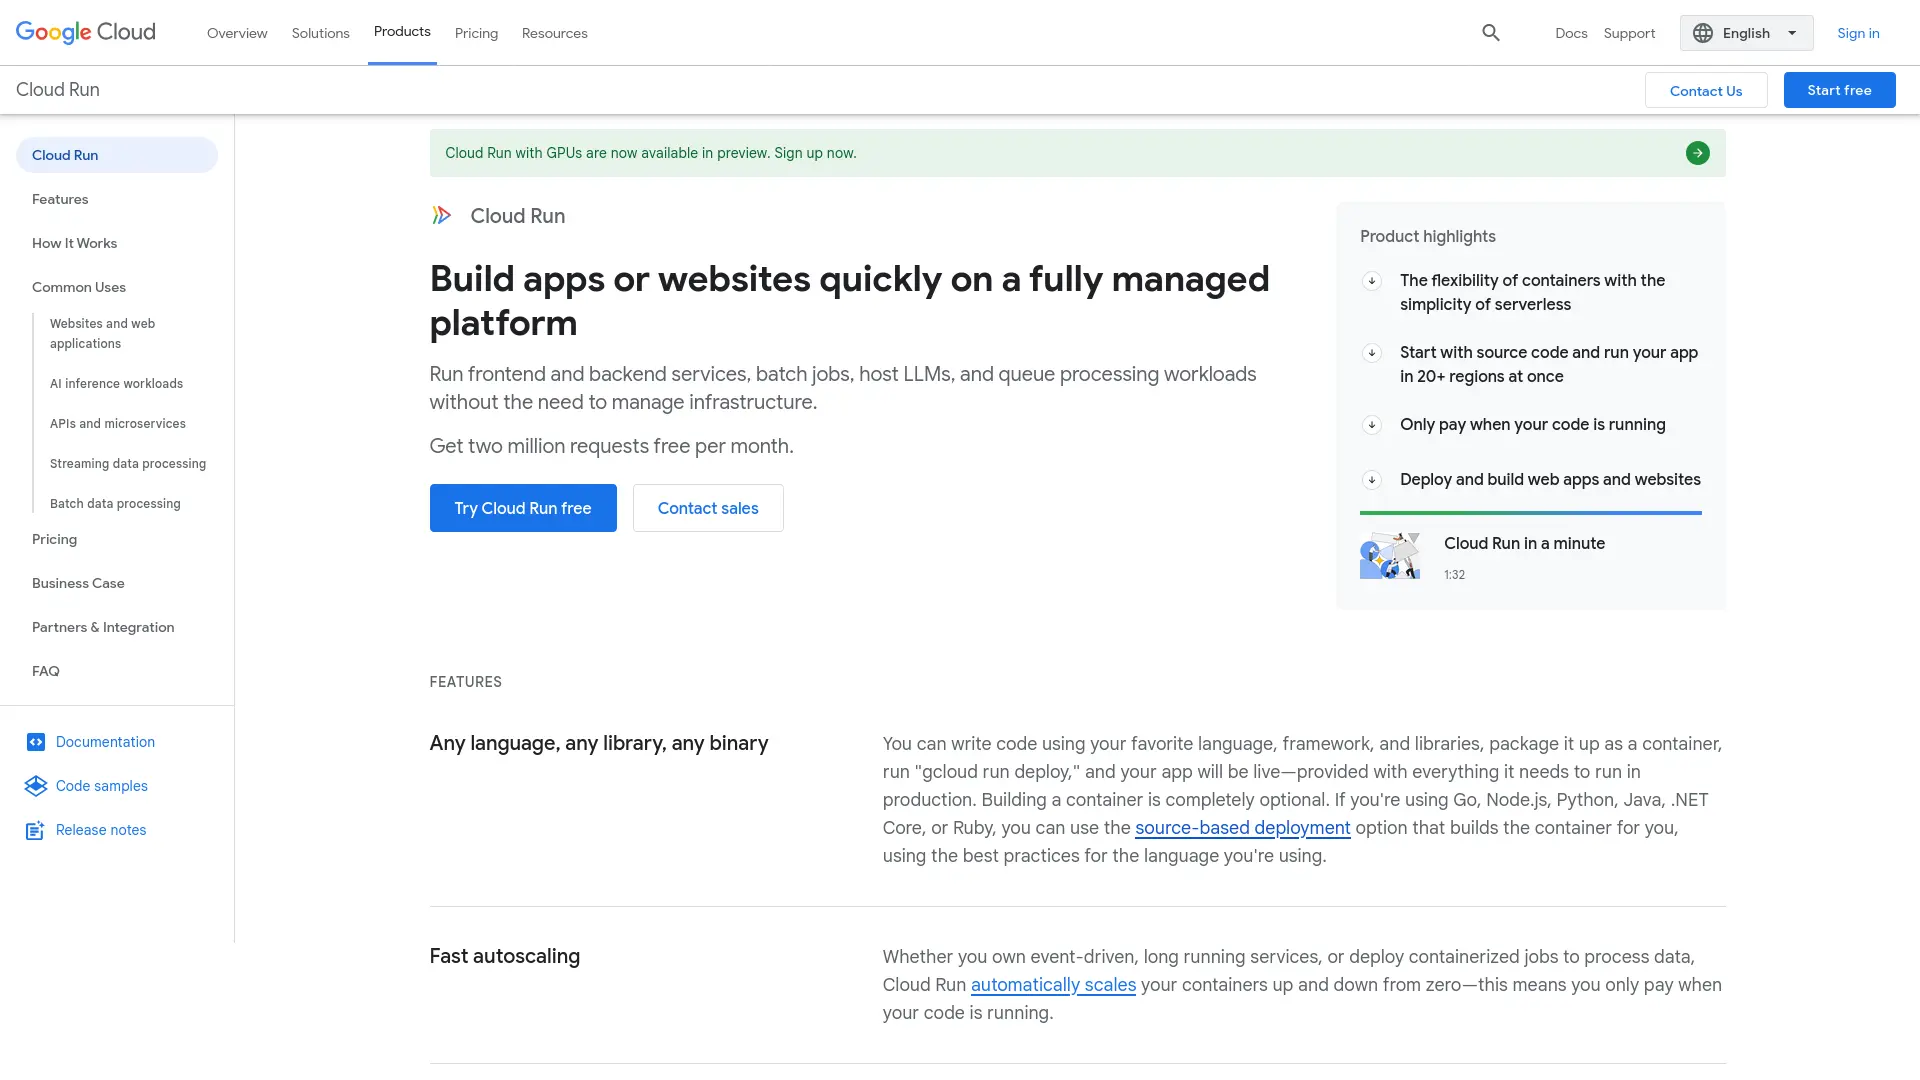The image size is (1920, 1080).
Task: Open APIs and microservices sidebar item
Action: tap(118, 423)
